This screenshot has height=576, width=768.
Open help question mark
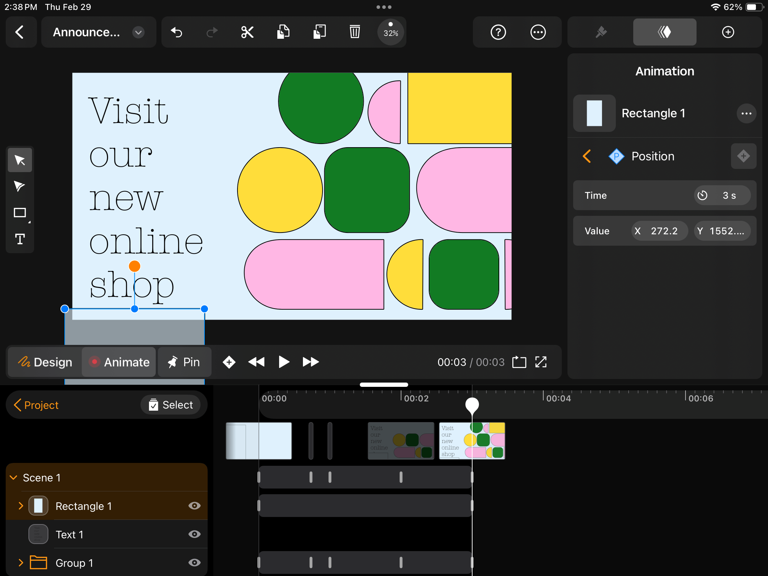tap(498, 32)
